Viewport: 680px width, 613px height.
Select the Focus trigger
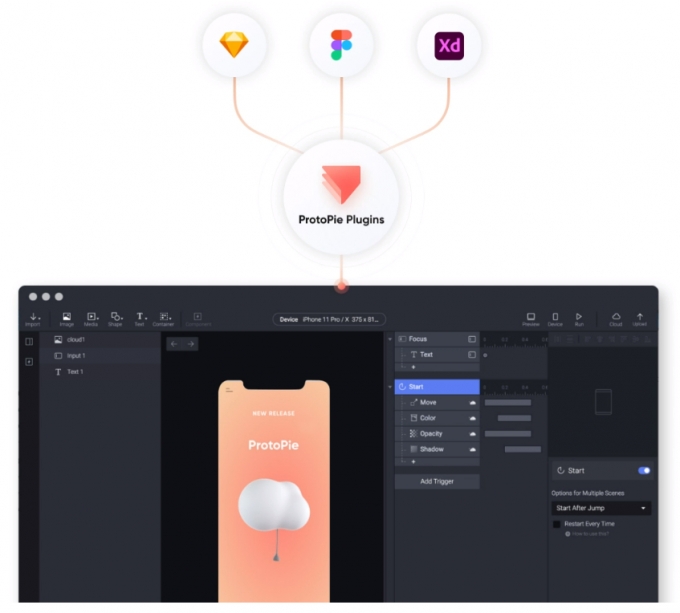[x=437, y=339]
